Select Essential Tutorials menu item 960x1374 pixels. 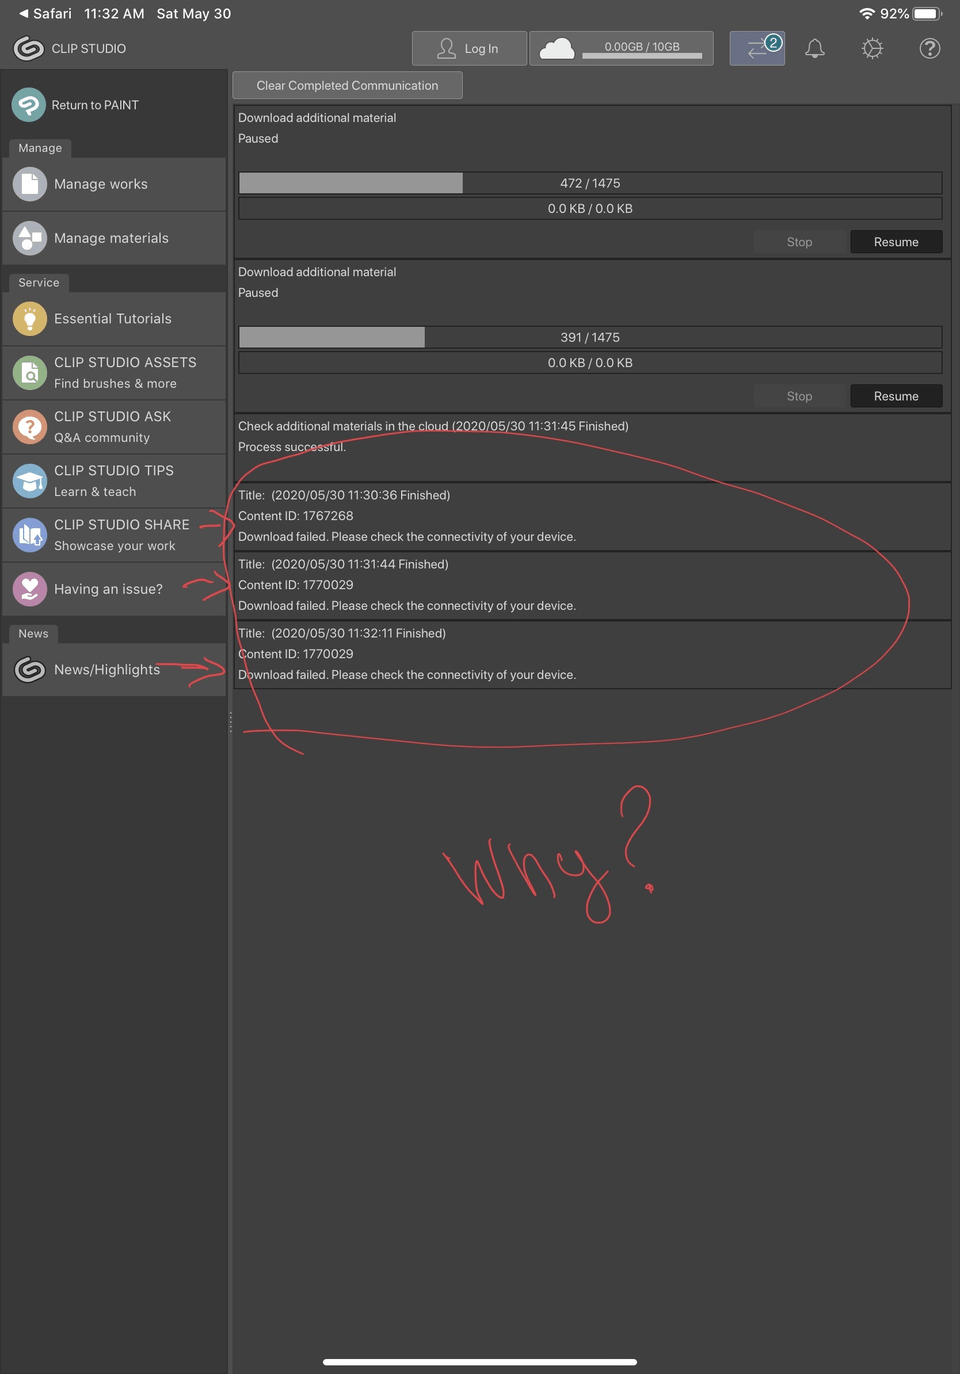pyautogui.click(x=114, y=319)
